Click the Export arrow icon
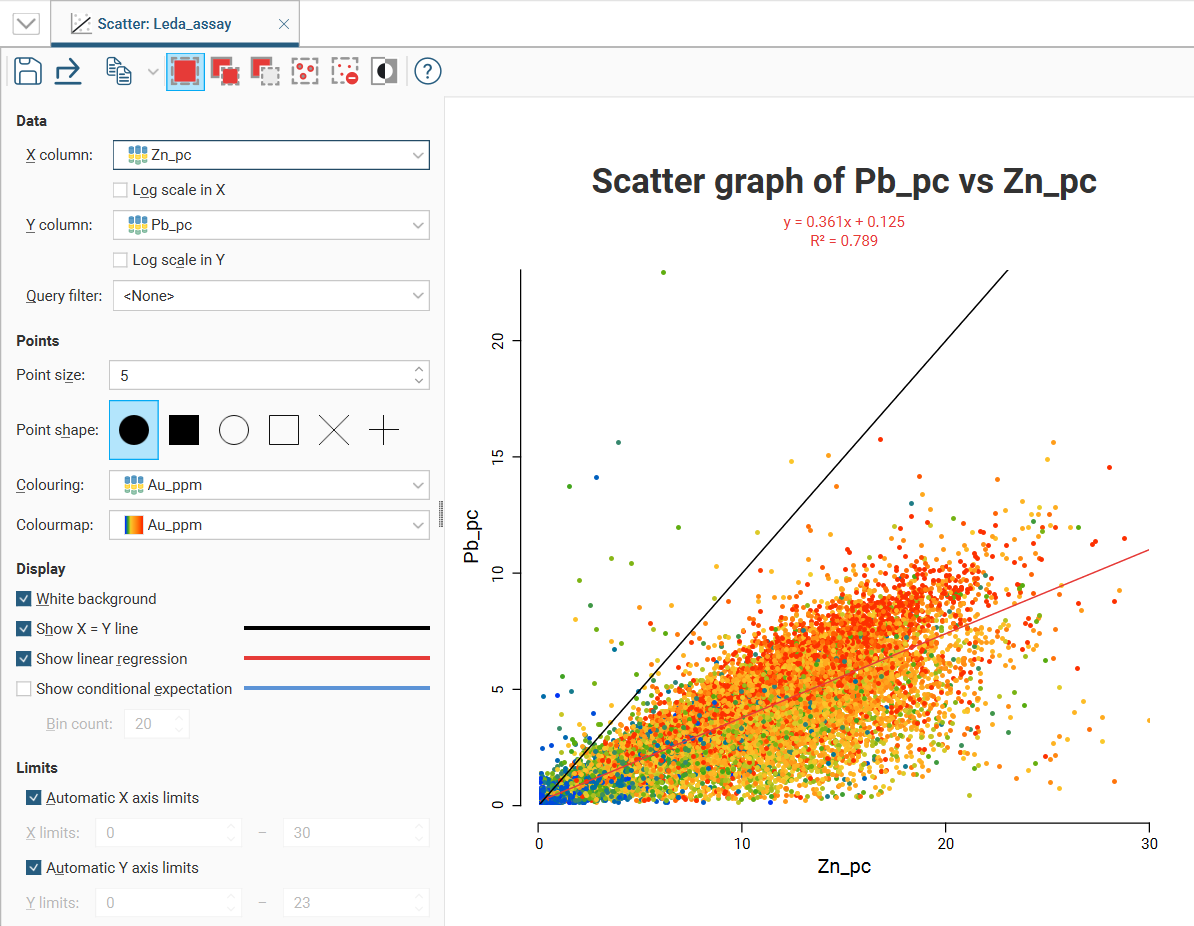The width and height of the screenshot is (1194, 926). coord(68,71)
